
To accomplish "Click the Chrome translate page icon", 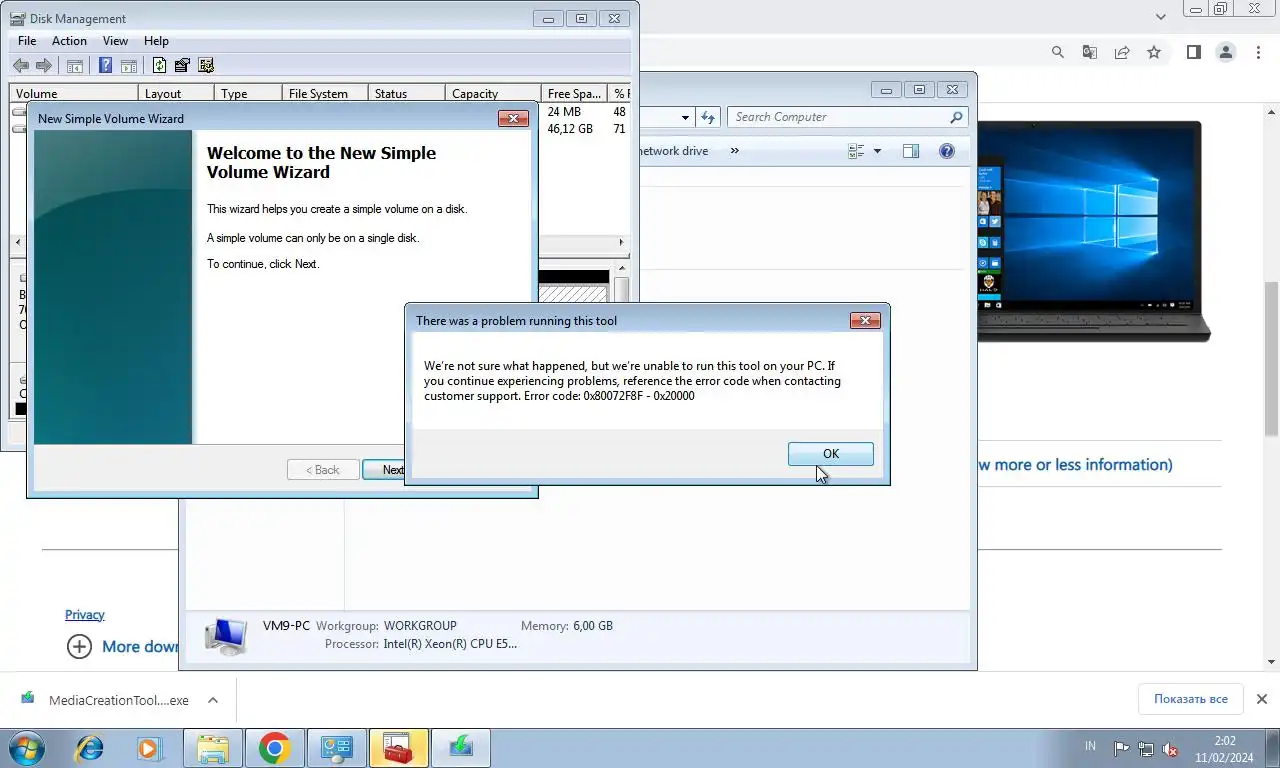I will pyautogui.click(x=1090, y=52).
